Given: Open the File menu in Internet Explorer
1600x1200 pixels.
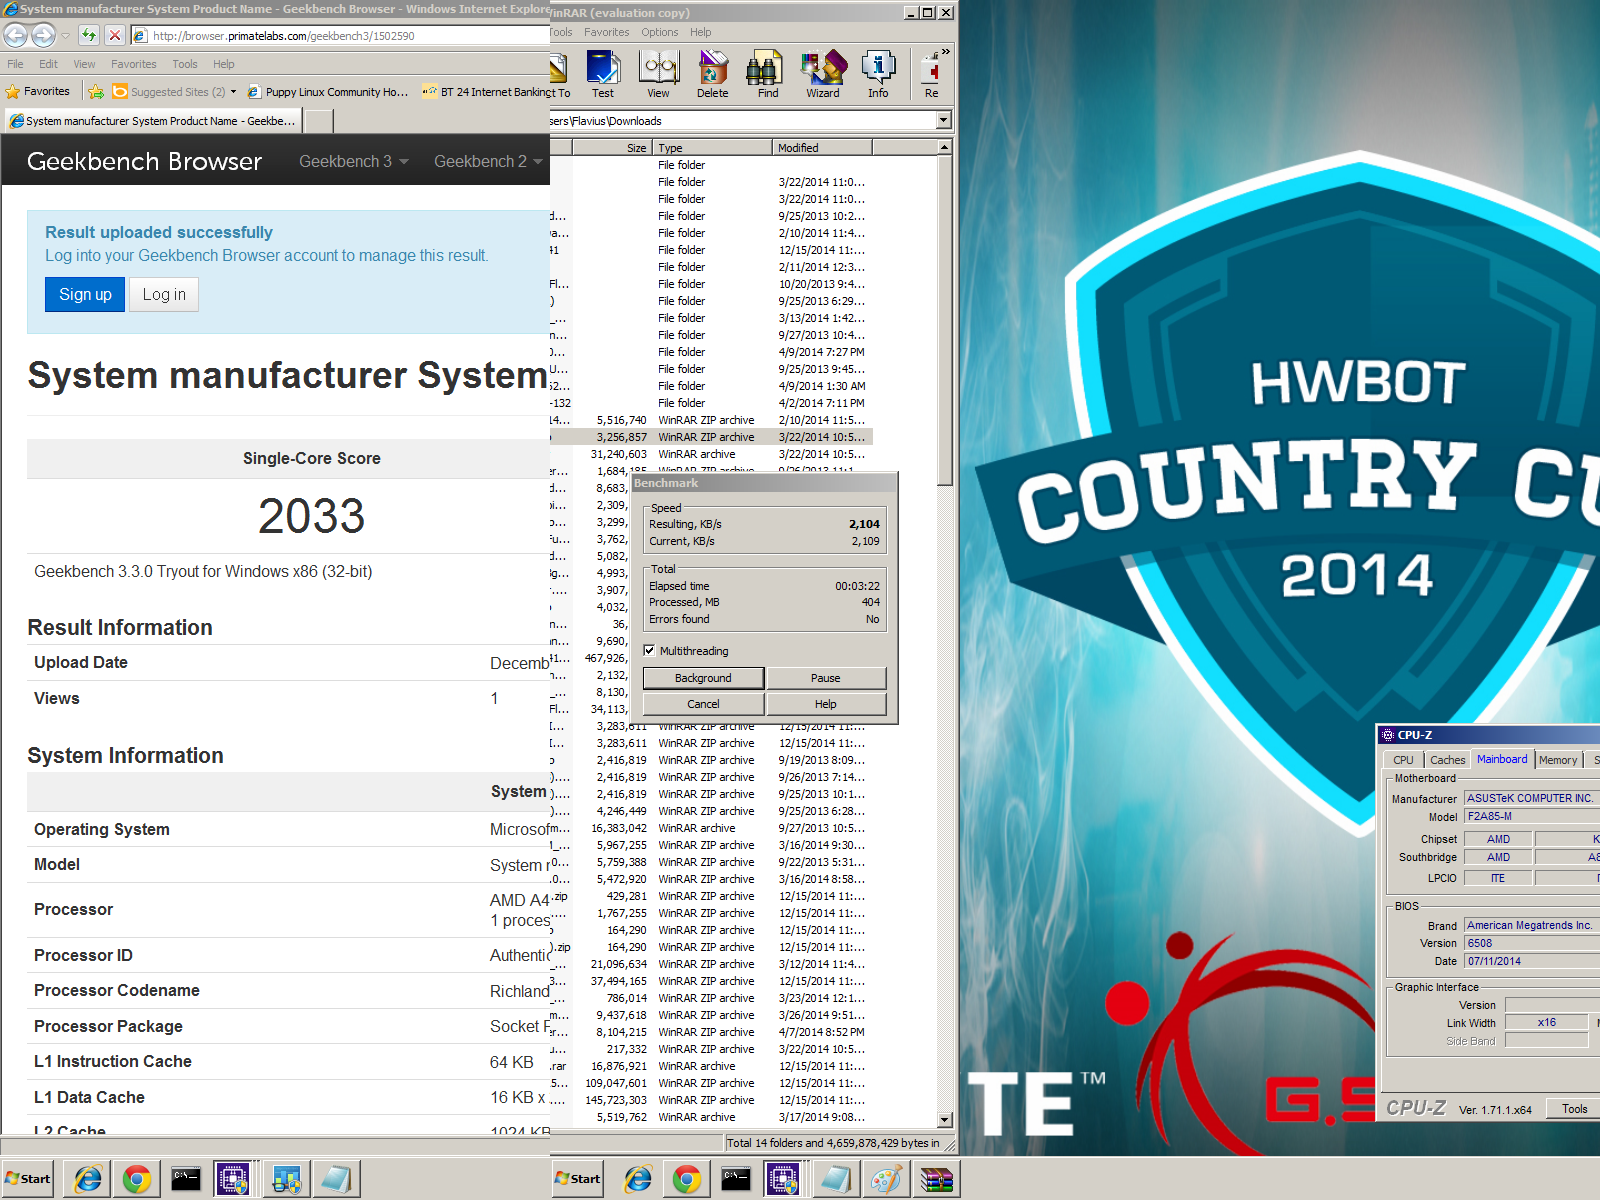Looking at the screenshot, I should (15, 64).
